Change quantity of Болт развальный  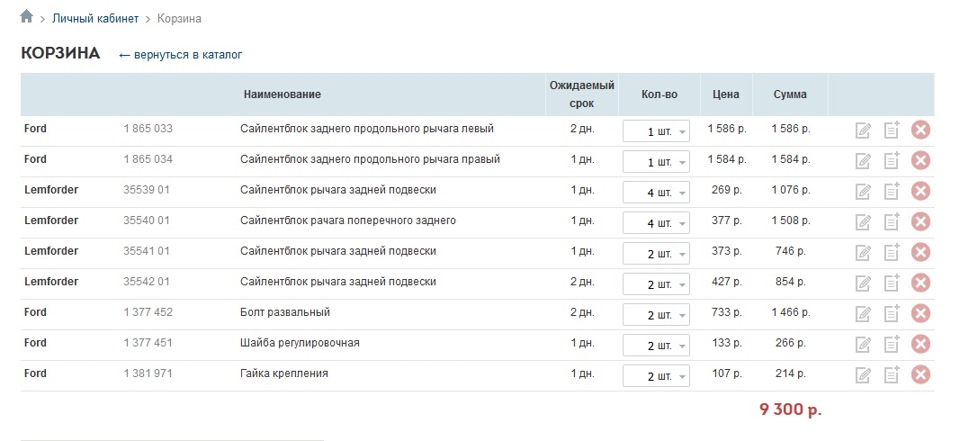pyautogui.click(x=656, y=315)
